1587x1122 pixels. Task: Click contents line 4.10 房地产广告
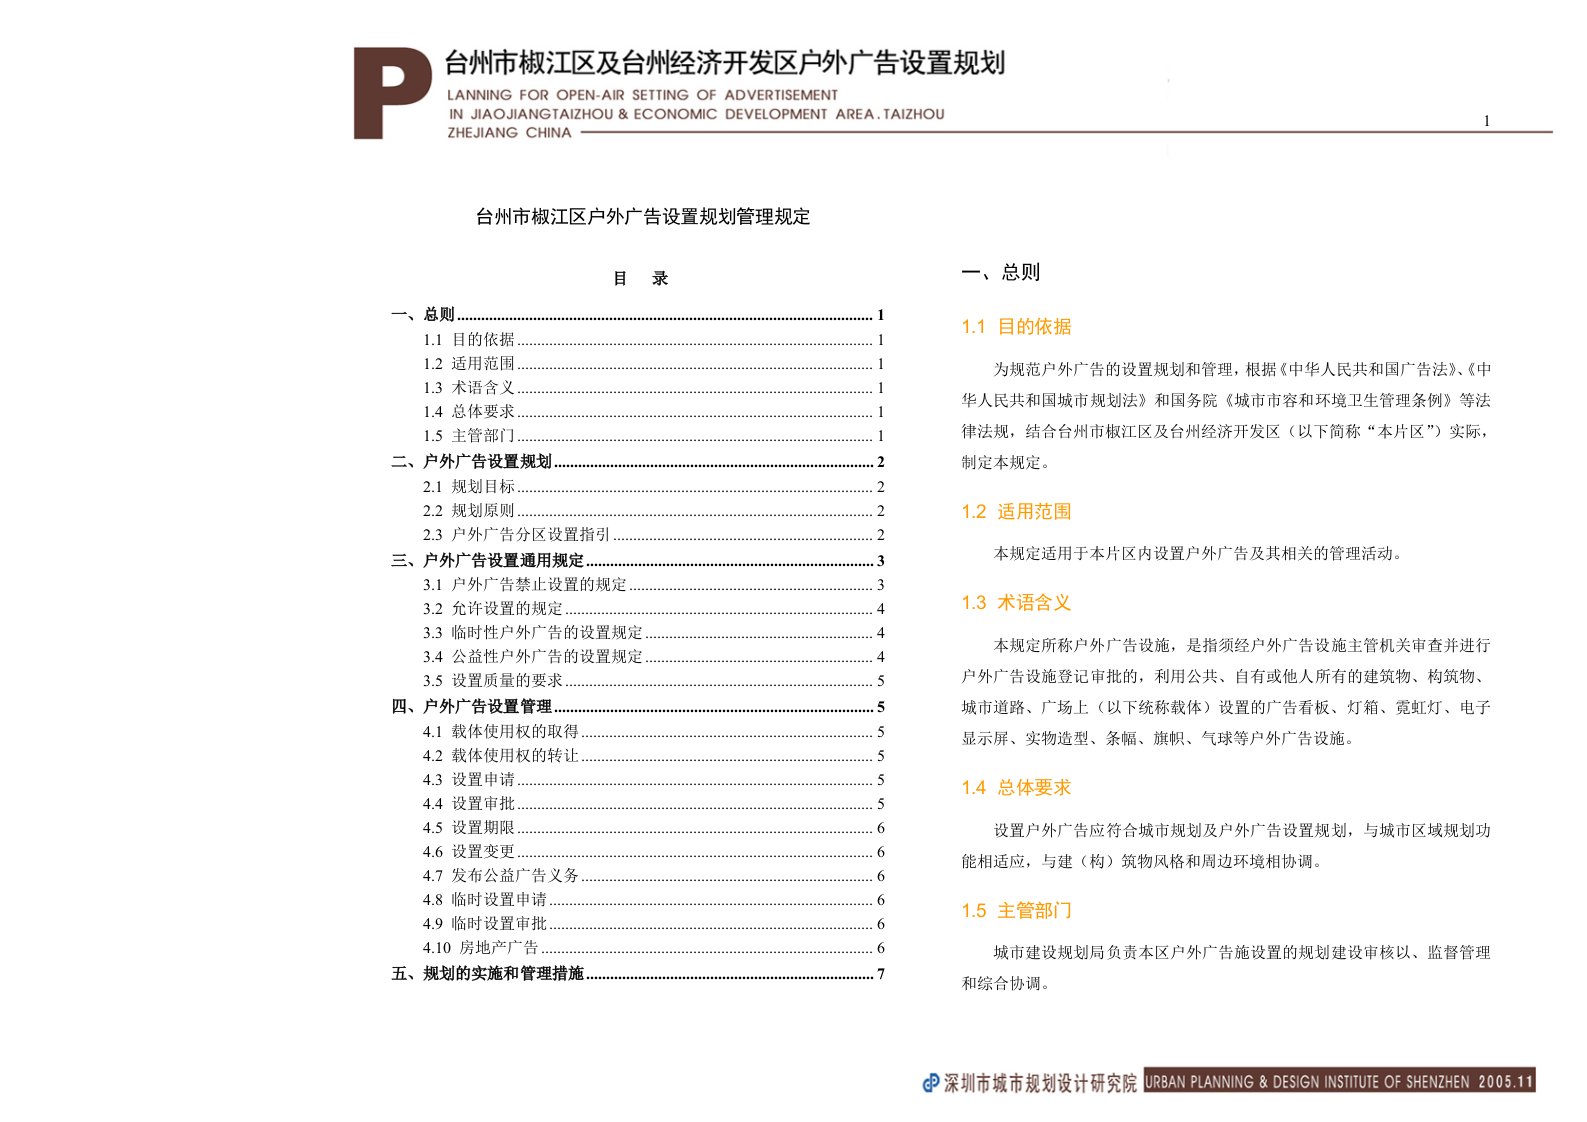pyautogui.click(x=653, y=948)
